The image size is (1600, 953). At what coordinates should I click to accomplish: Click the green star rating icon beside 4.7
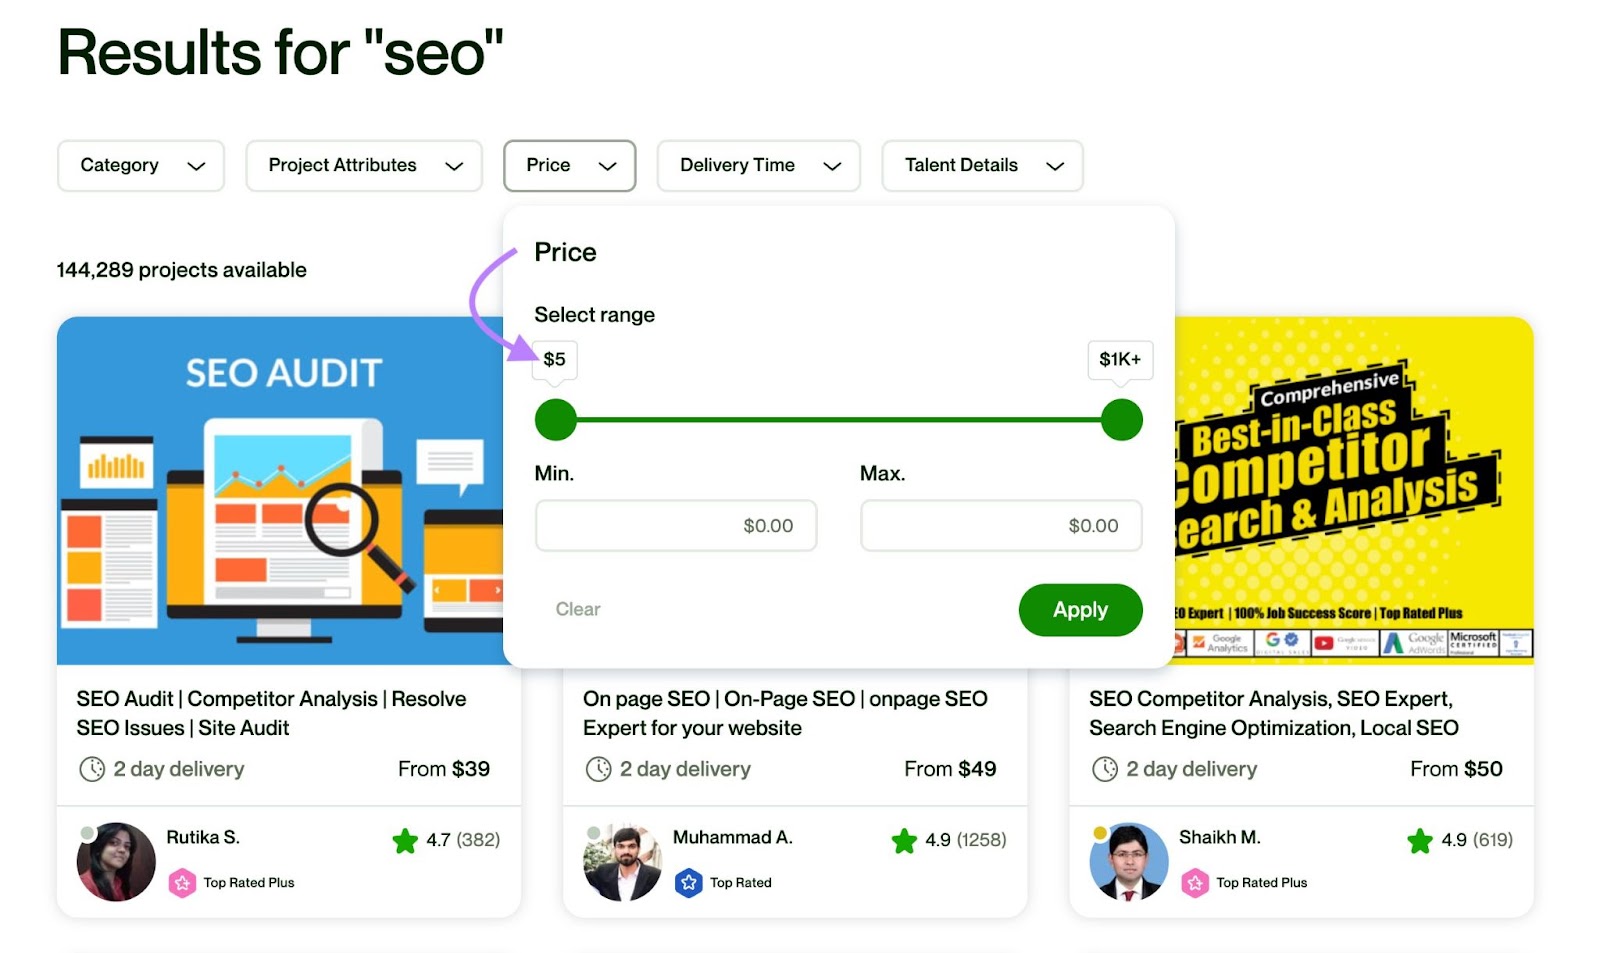point(406,841)
